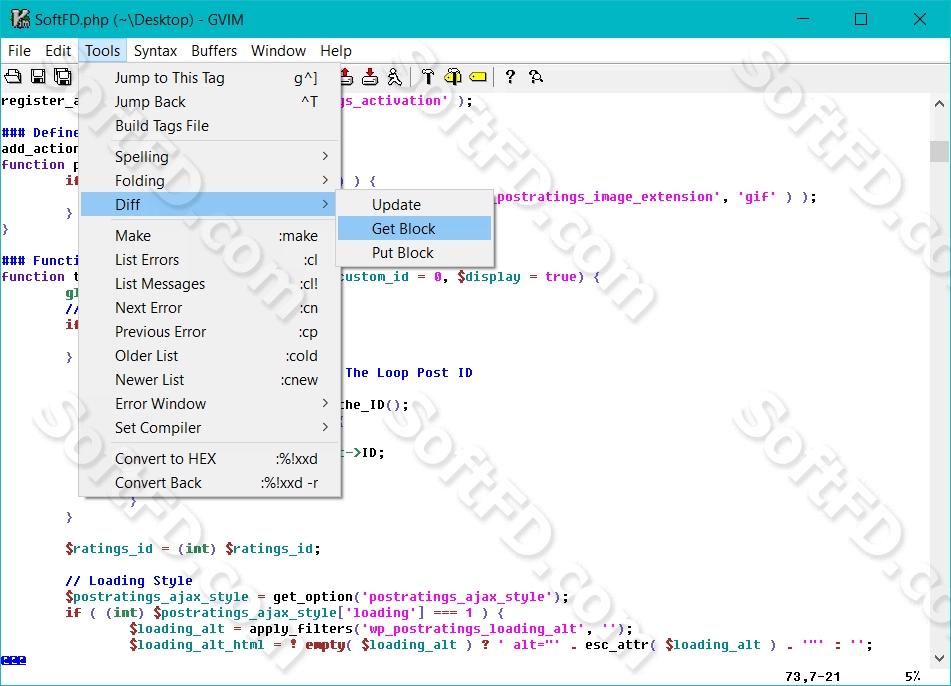The image size is (951, 686).
Task: Click "The Loop Post ID" comment text
Action: [409, 372]
